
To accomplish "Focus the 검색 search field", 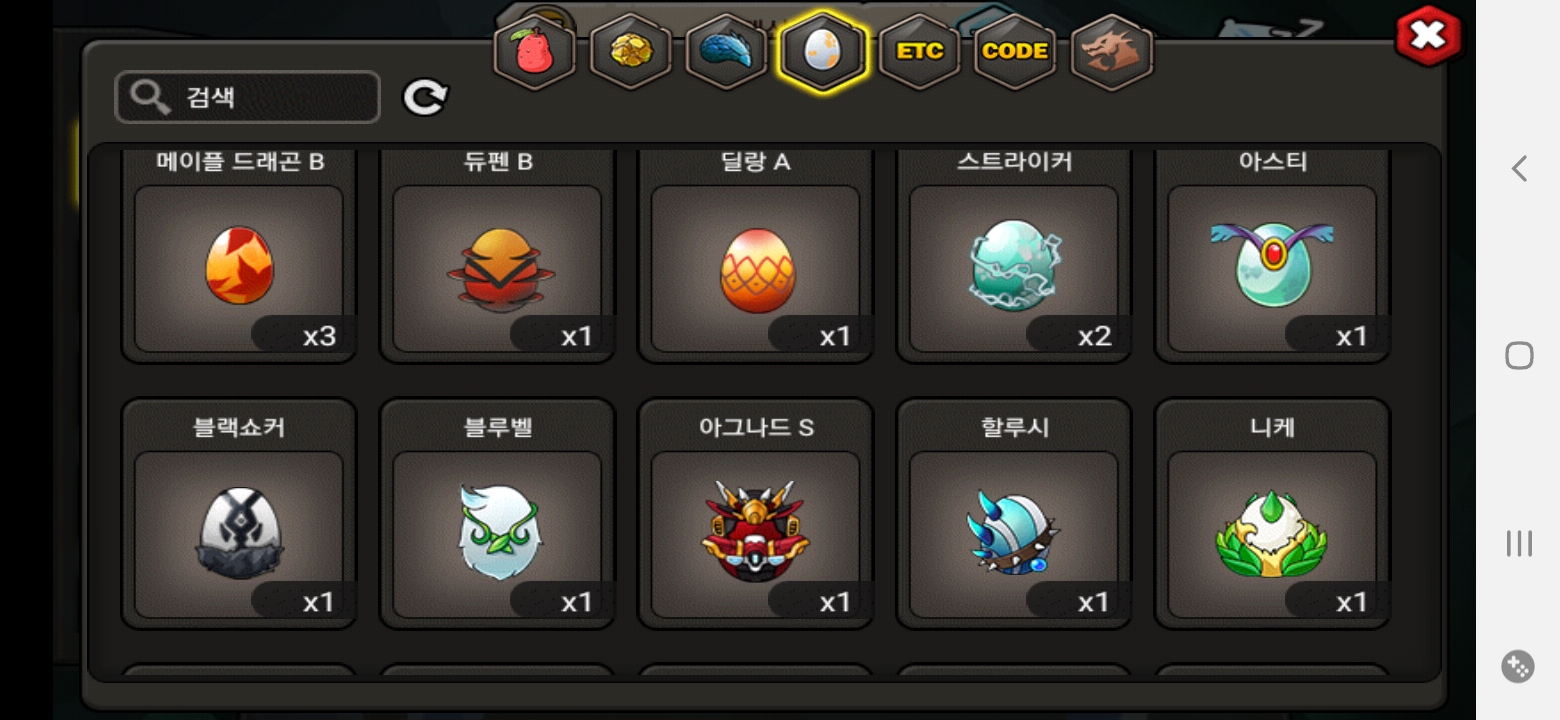I will coord(248,97).
